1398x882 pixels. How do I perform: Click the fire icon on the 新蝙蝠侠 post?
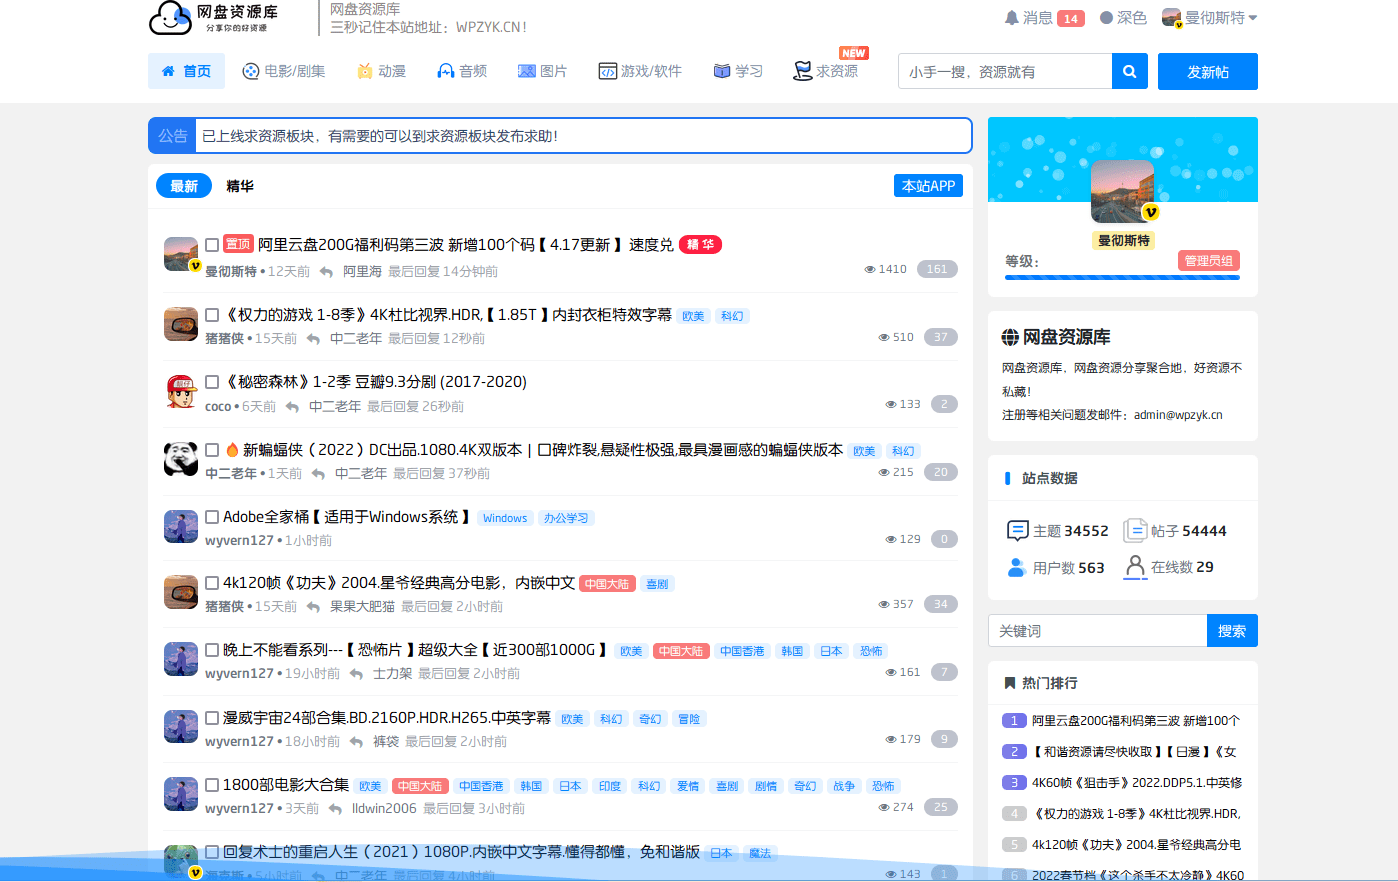232,450
